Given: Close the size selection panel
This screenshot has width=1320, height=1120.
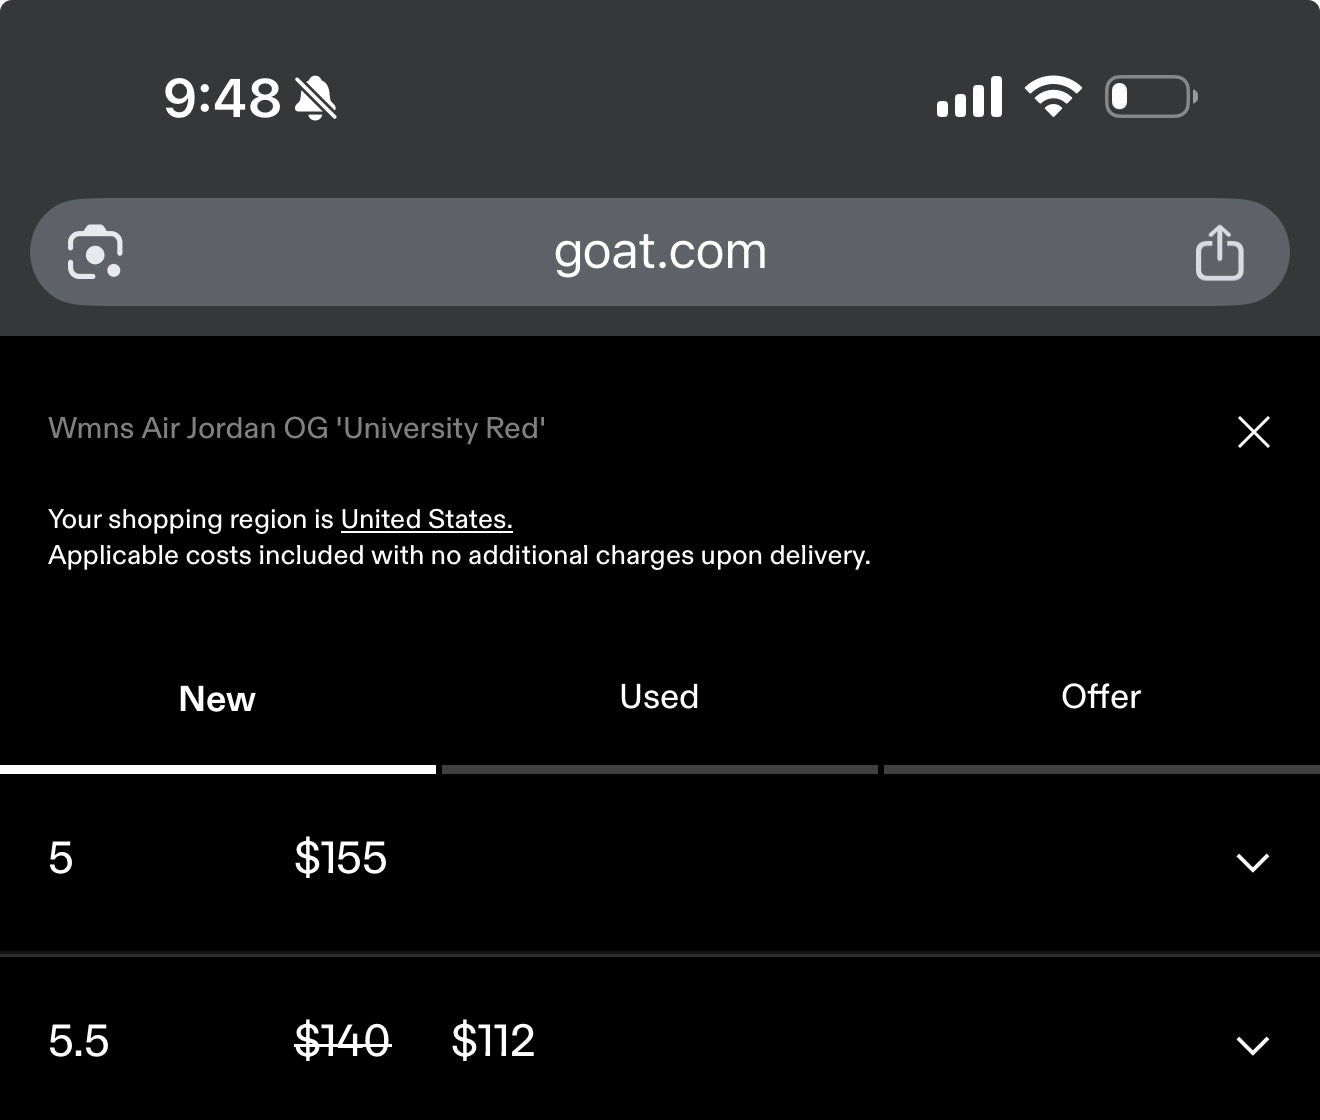Looking at the screenshot, I should coord(1253,432).
